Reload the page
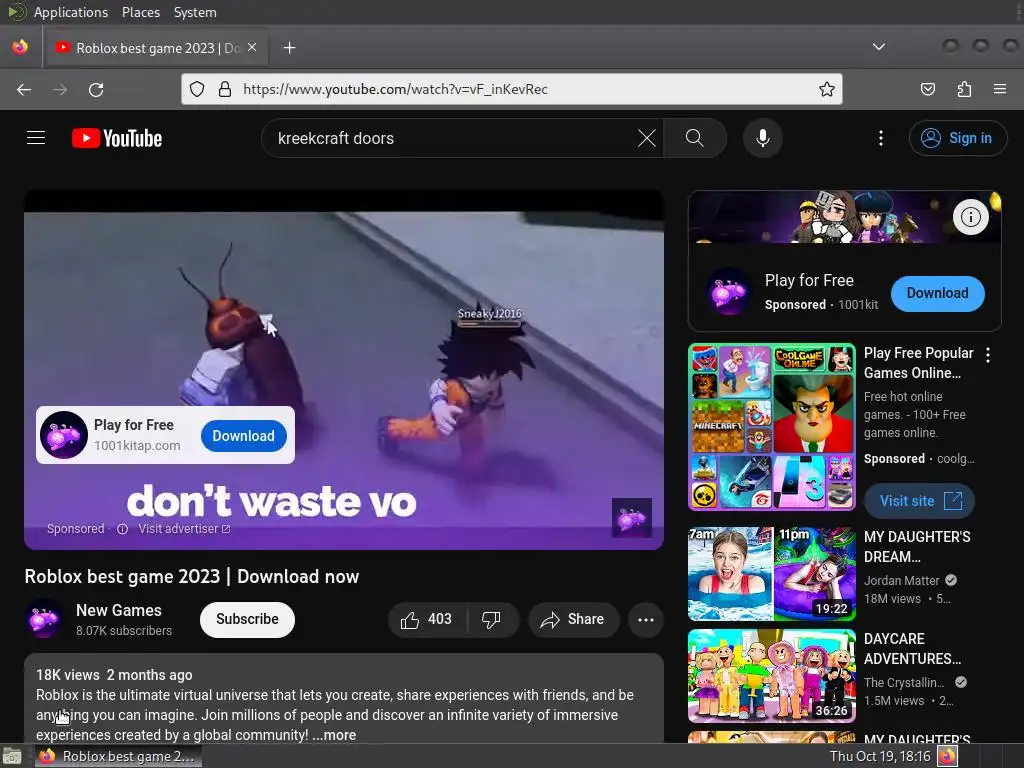The width and height of the screenshot is (1024, 768). point(96,89)
